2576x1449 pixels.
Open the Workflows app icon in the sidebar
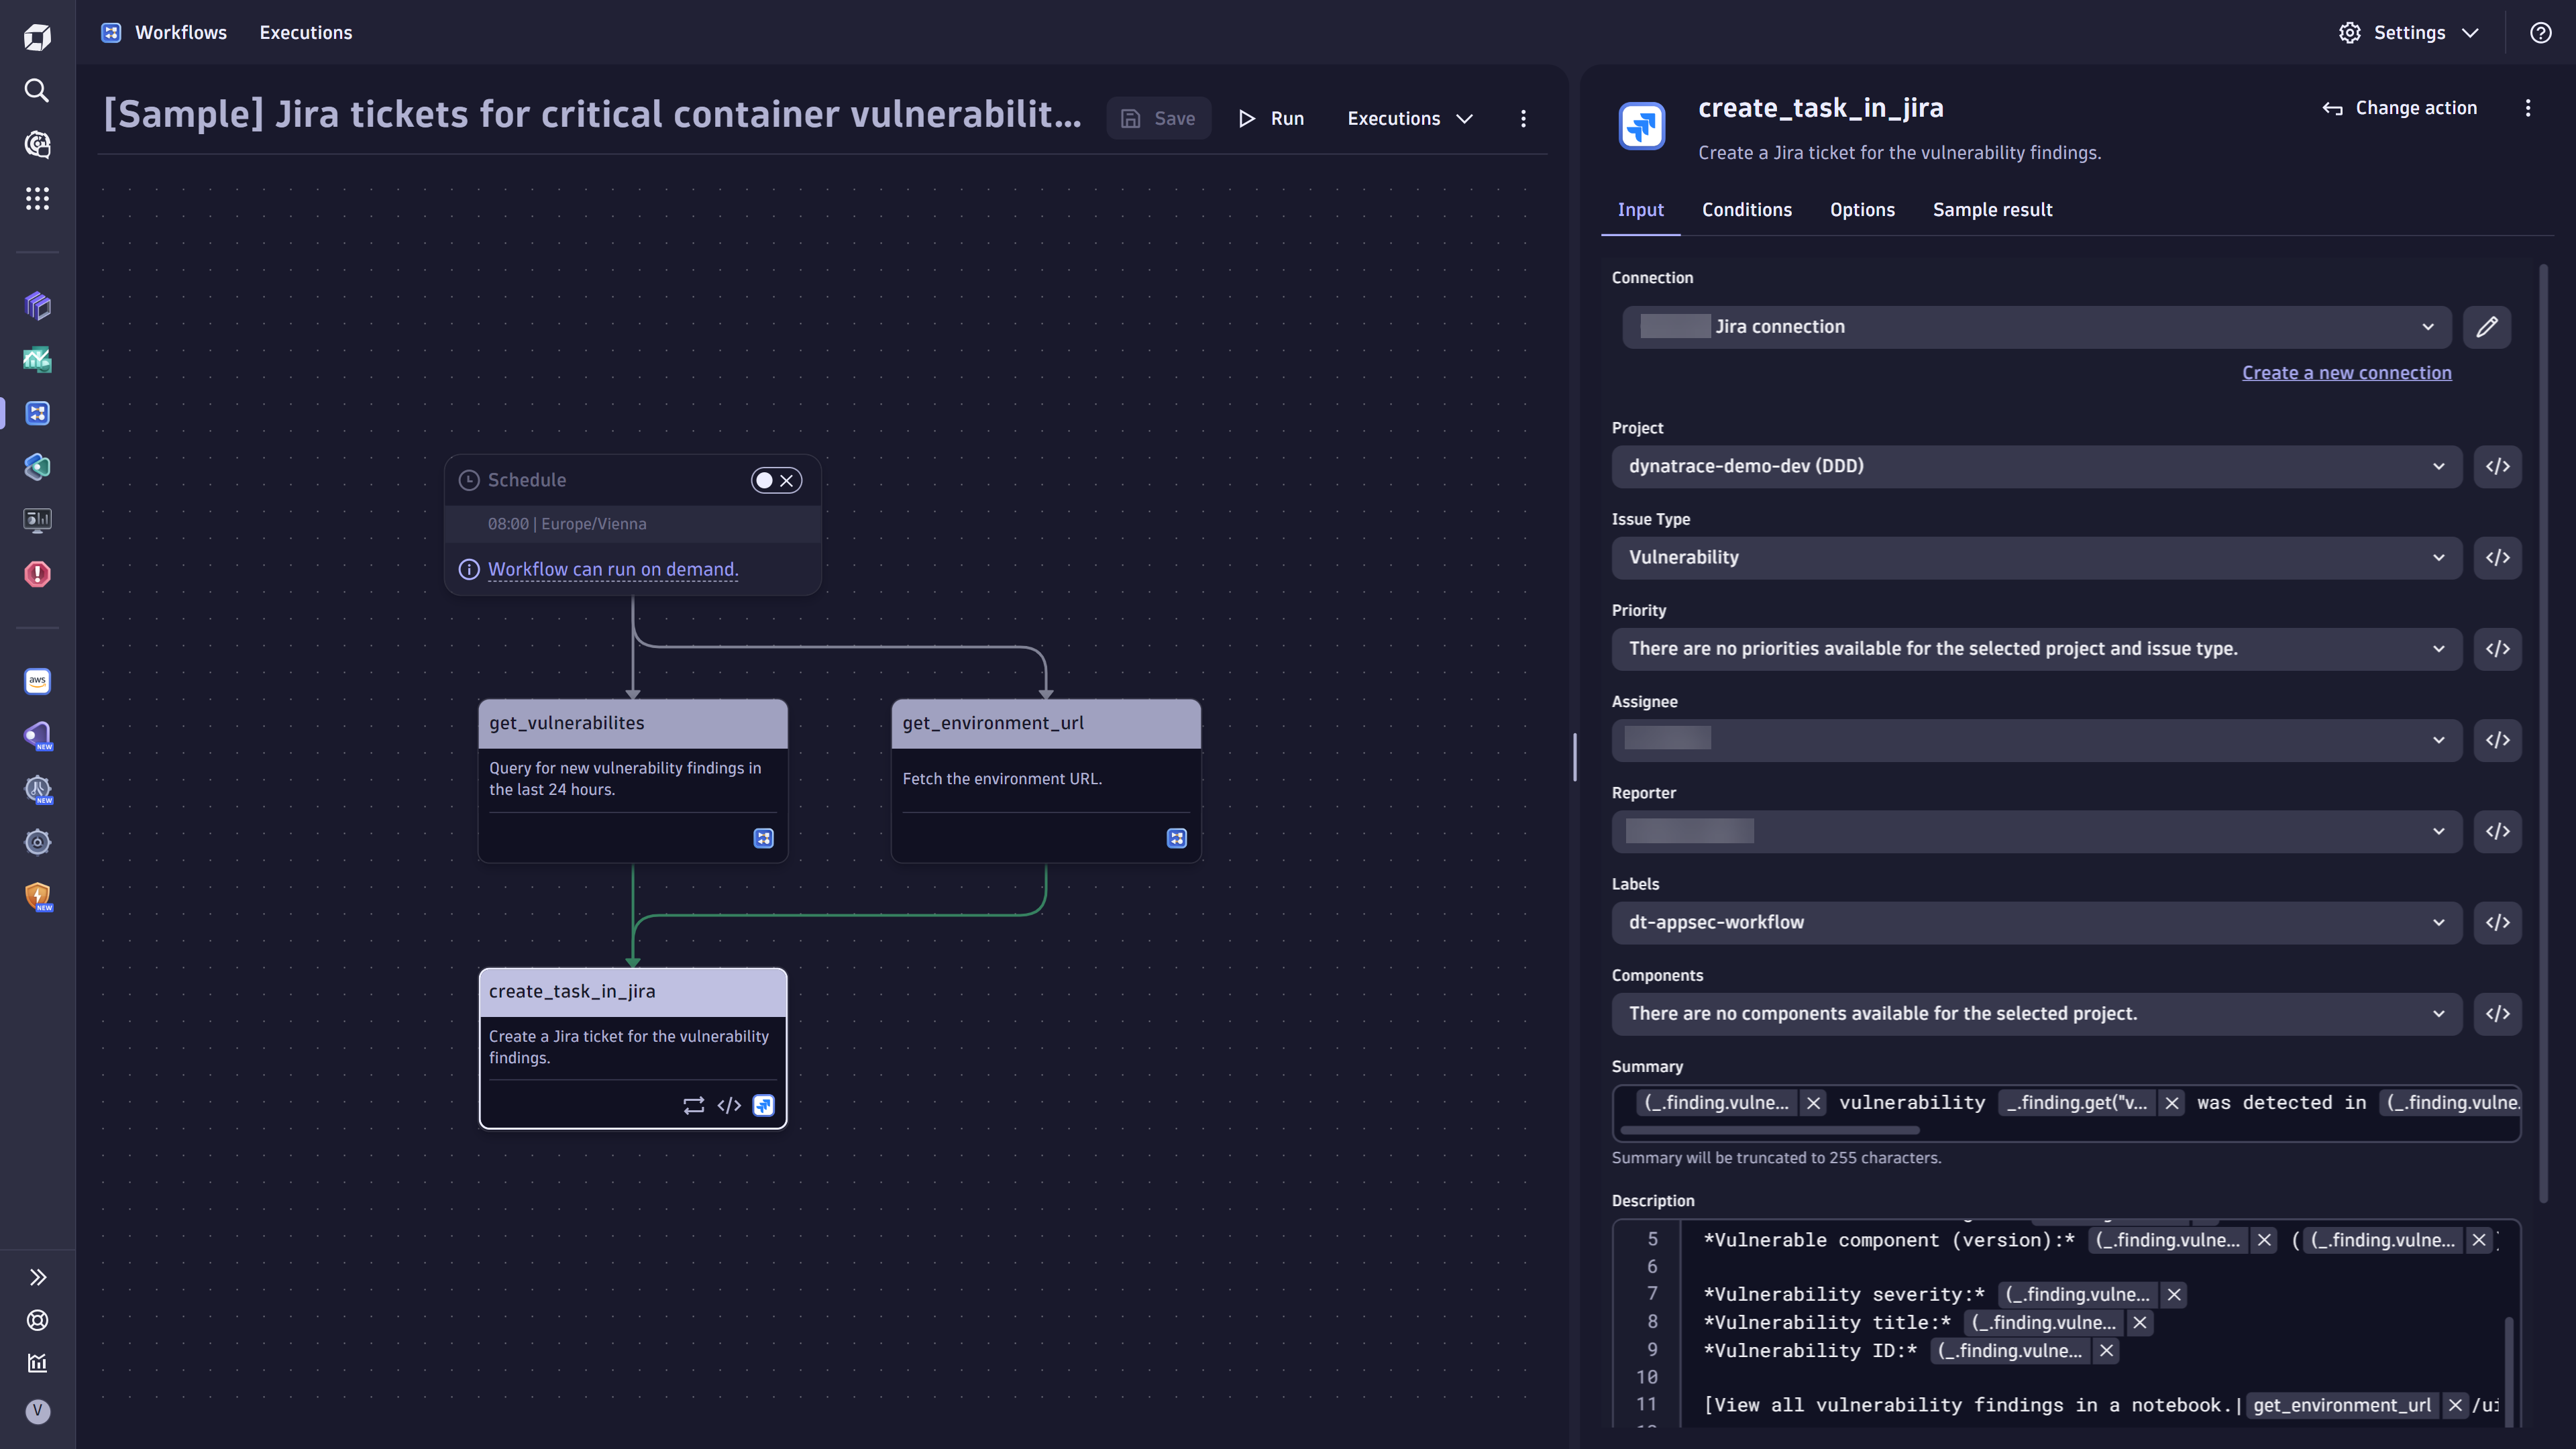point(37,413)
